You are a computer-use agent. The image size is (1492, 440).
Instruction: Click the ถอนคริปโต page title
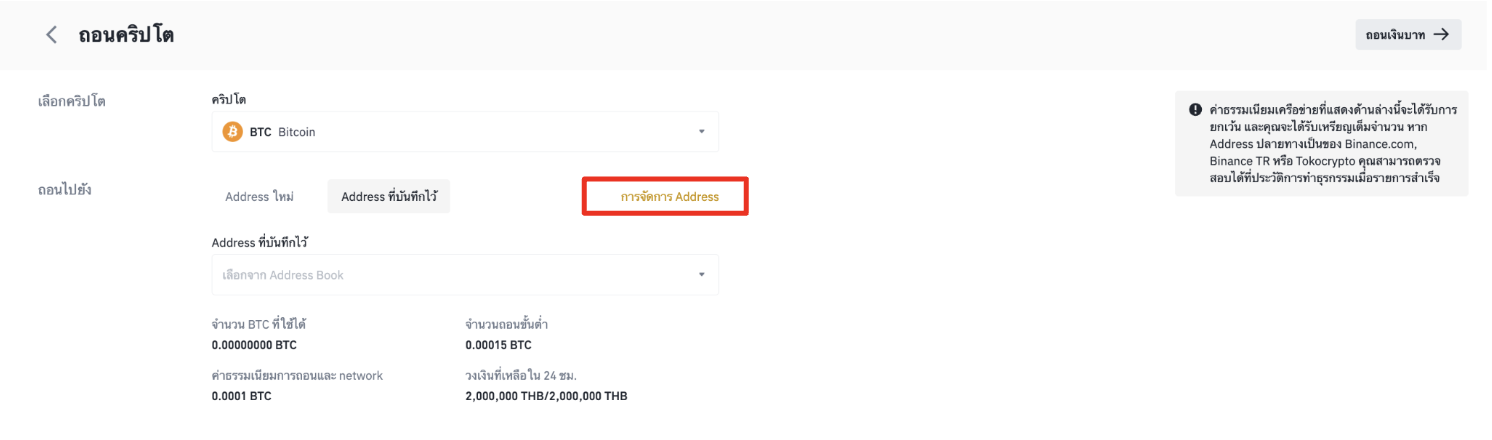click(127, 35)
